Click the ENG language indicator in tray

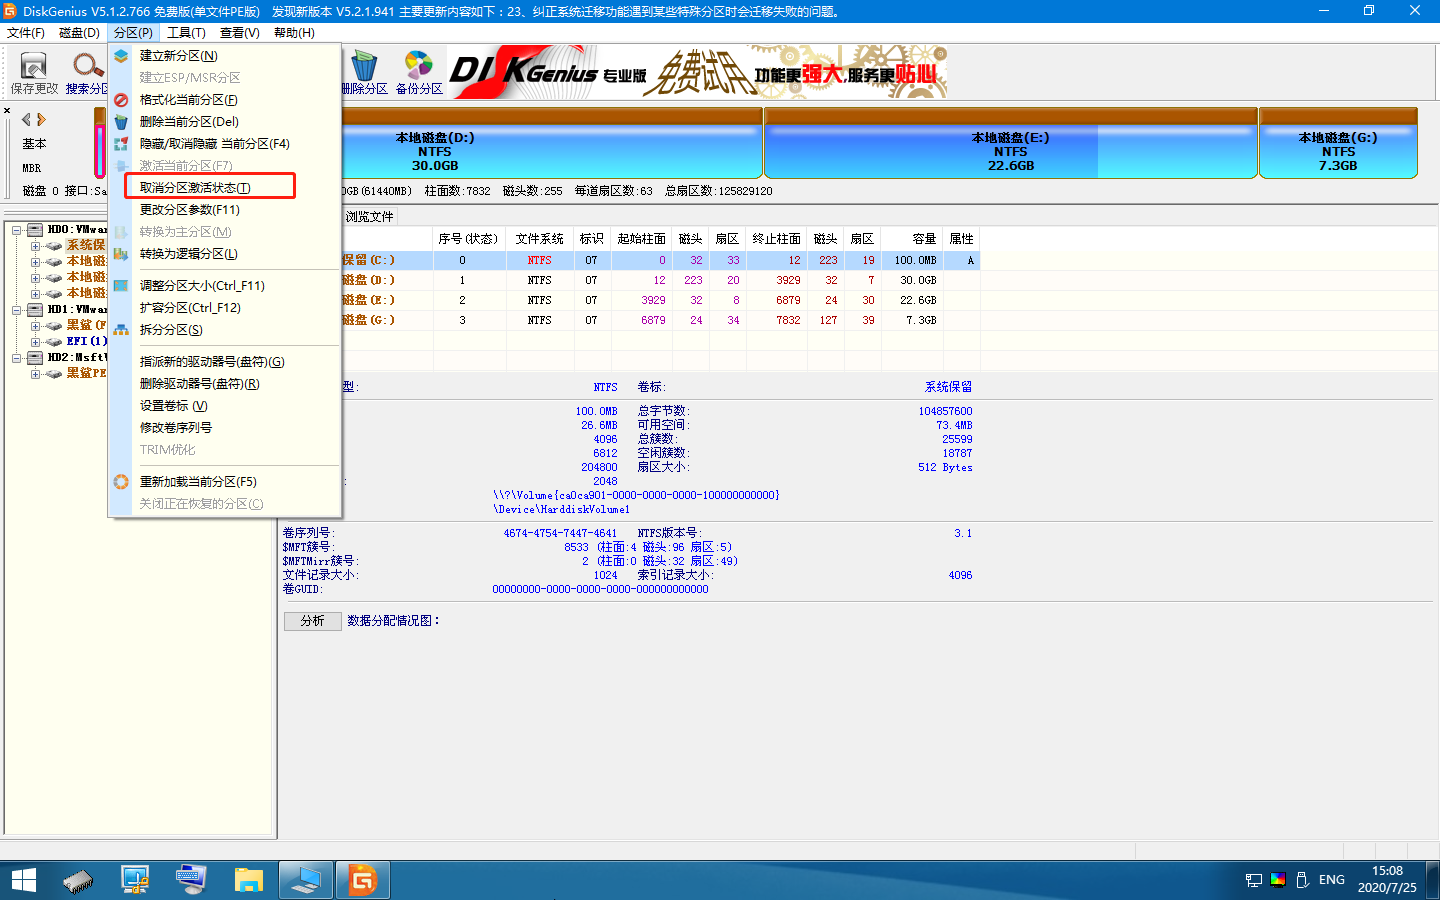pyautogui.click(x=1331, y=880)
